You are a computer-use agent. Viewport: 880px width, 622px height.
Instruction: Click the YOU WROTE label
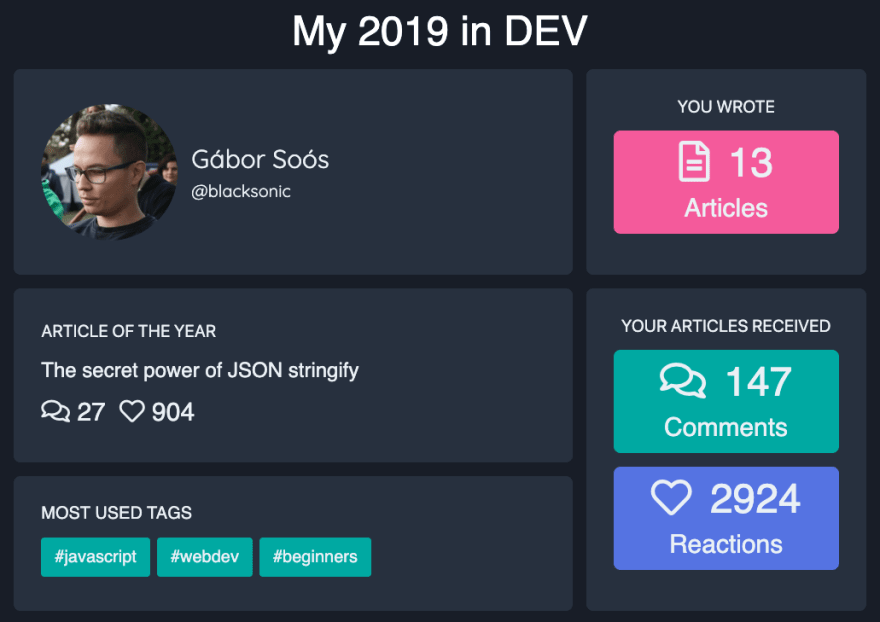tap(726, 107)
